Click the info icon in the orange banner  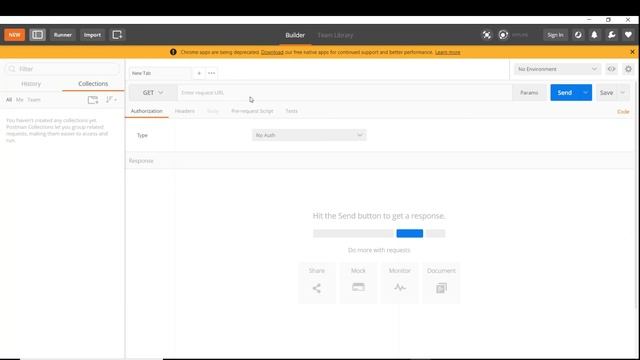(x=173, y=52)
